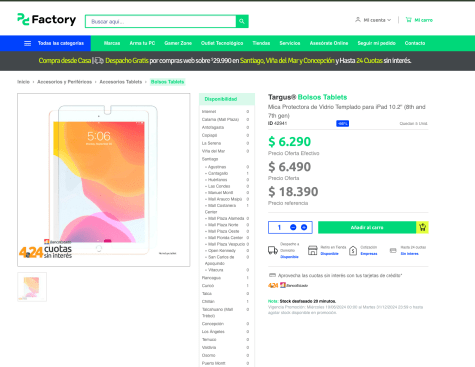Image resolution: width=475 pixels, height=367 pixels.
Task: Click the PC Factory logo
Action: 47,20
